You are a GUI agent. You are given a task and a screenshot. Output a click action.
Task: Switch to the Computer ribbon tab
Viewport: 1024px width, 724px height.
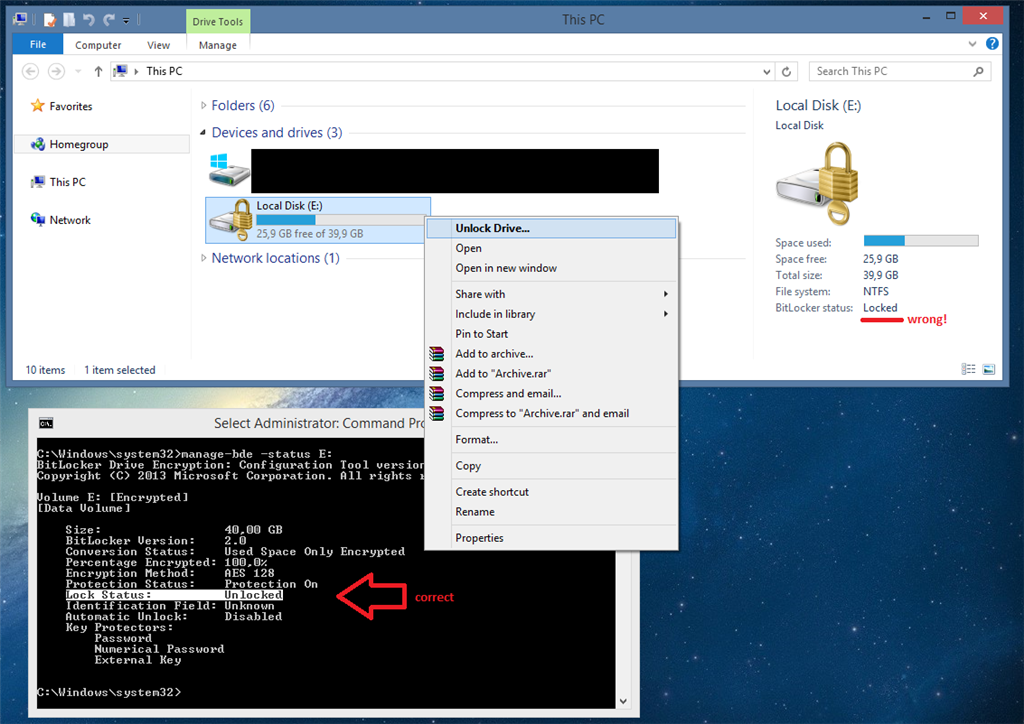(98, 45)
